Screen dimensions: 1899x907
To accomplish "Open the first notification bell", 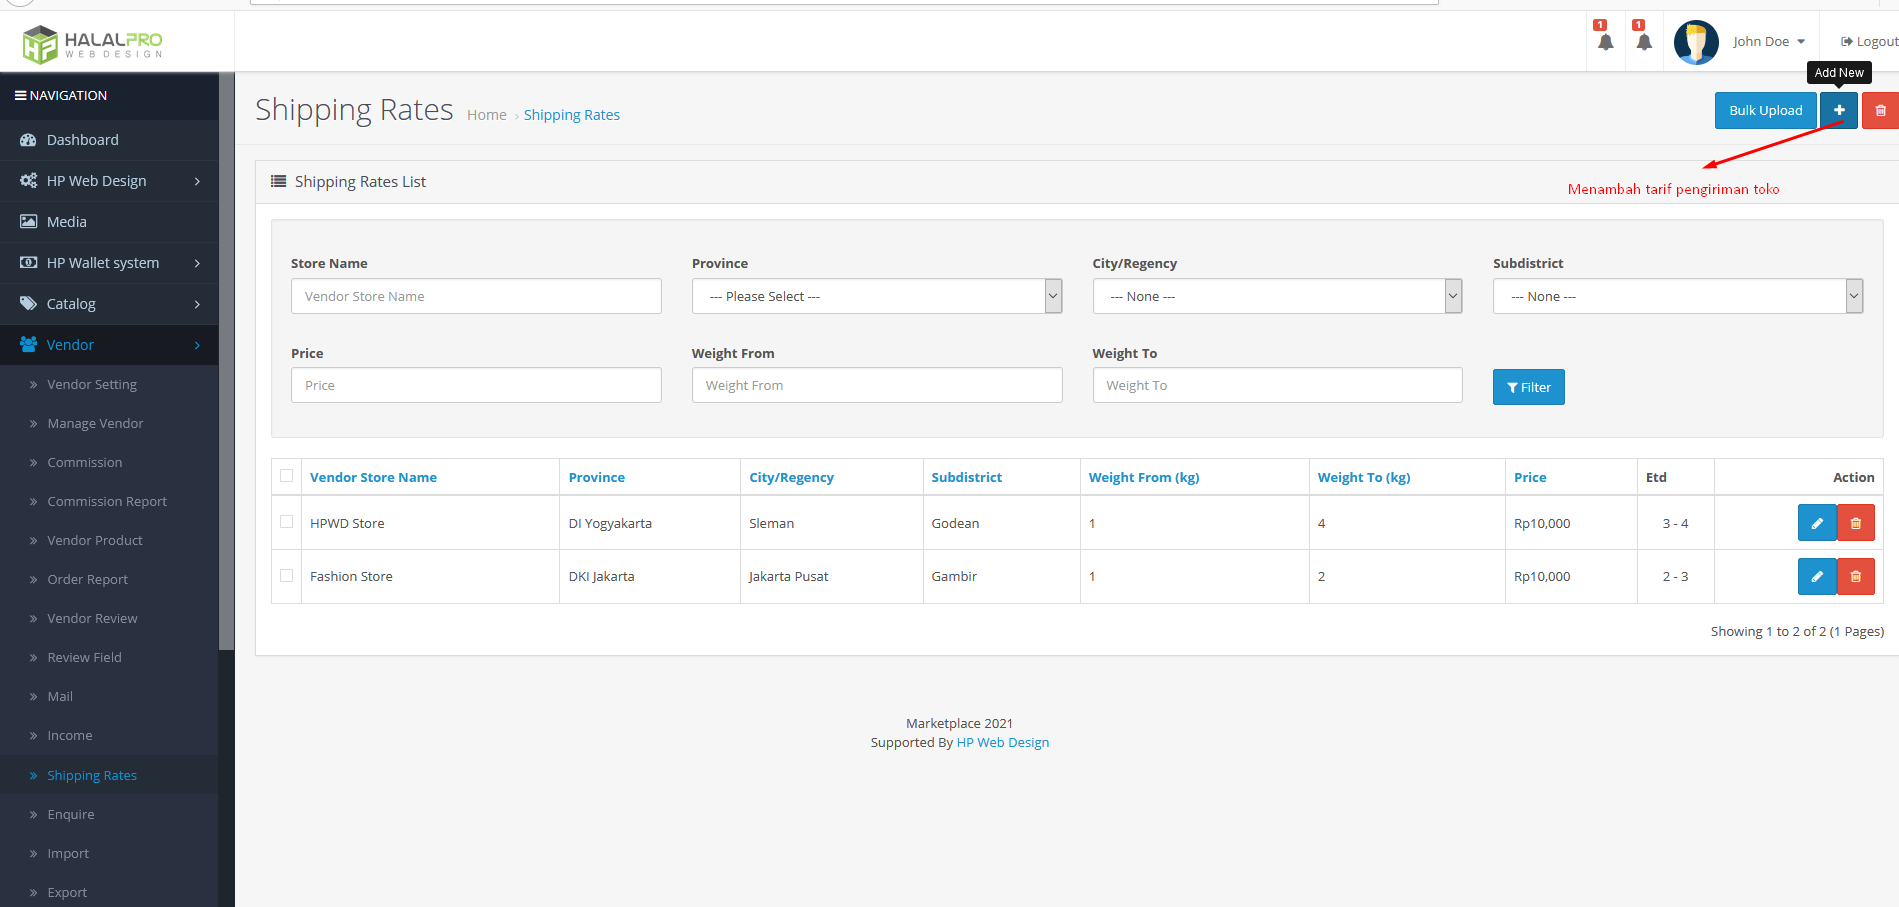I will pyautogui.click(x=1605, y=42).
